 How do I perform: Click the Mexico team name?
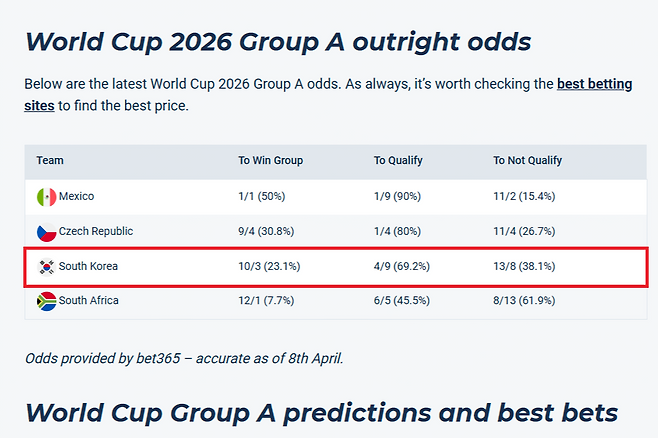point(76,196)
